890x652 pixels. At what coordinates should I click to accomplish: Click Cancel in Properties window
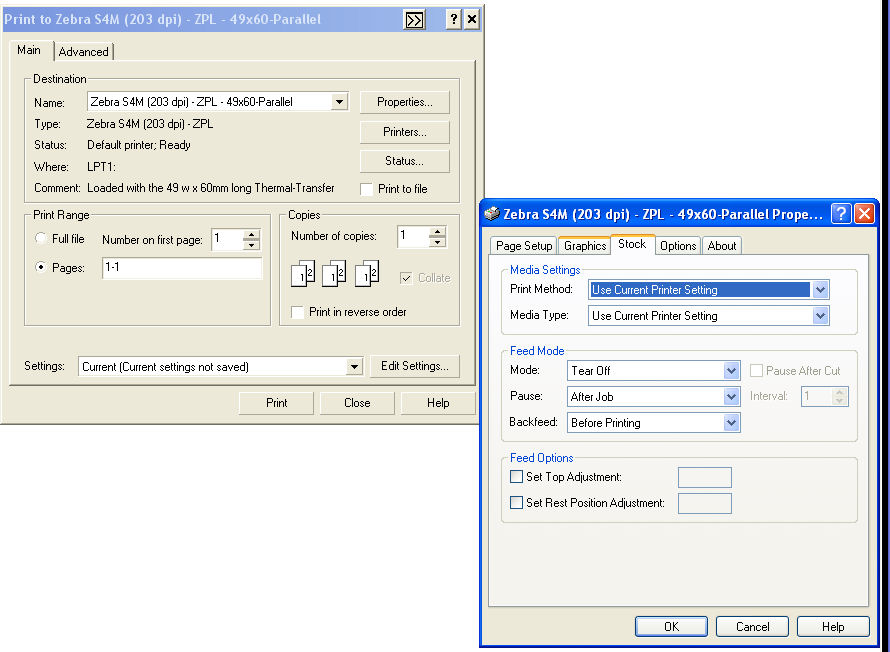tap(753, 626)
